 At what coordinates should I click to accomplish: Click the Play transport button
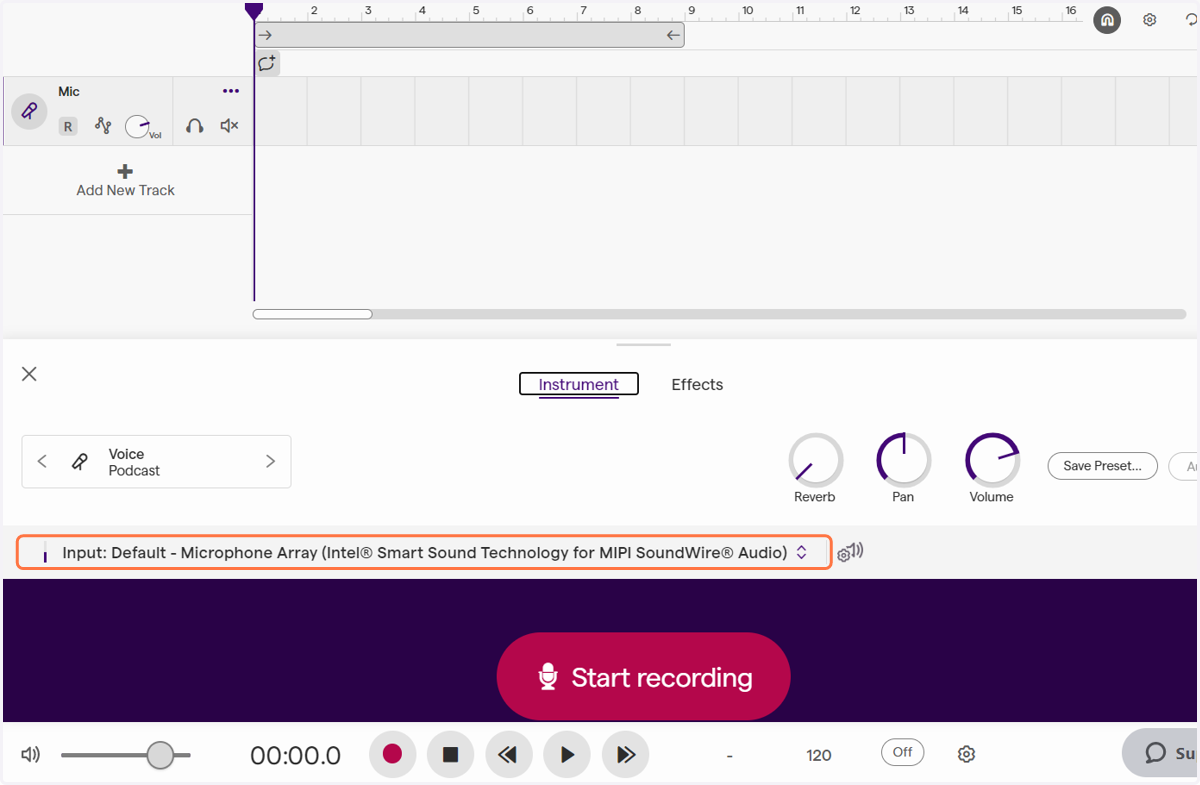pos(567,754)
